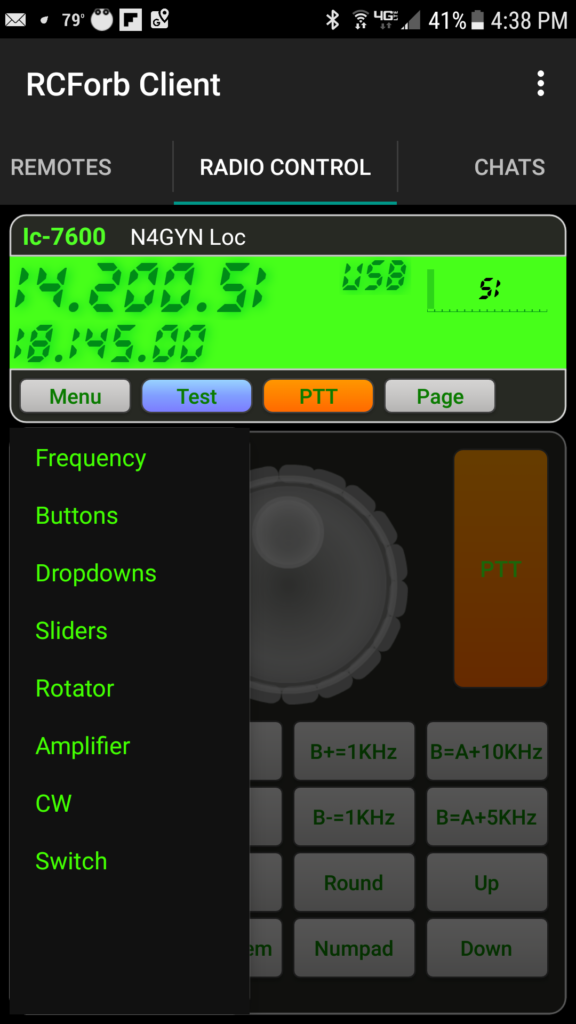Tap the 4:38 PM clock

(529, 20)
